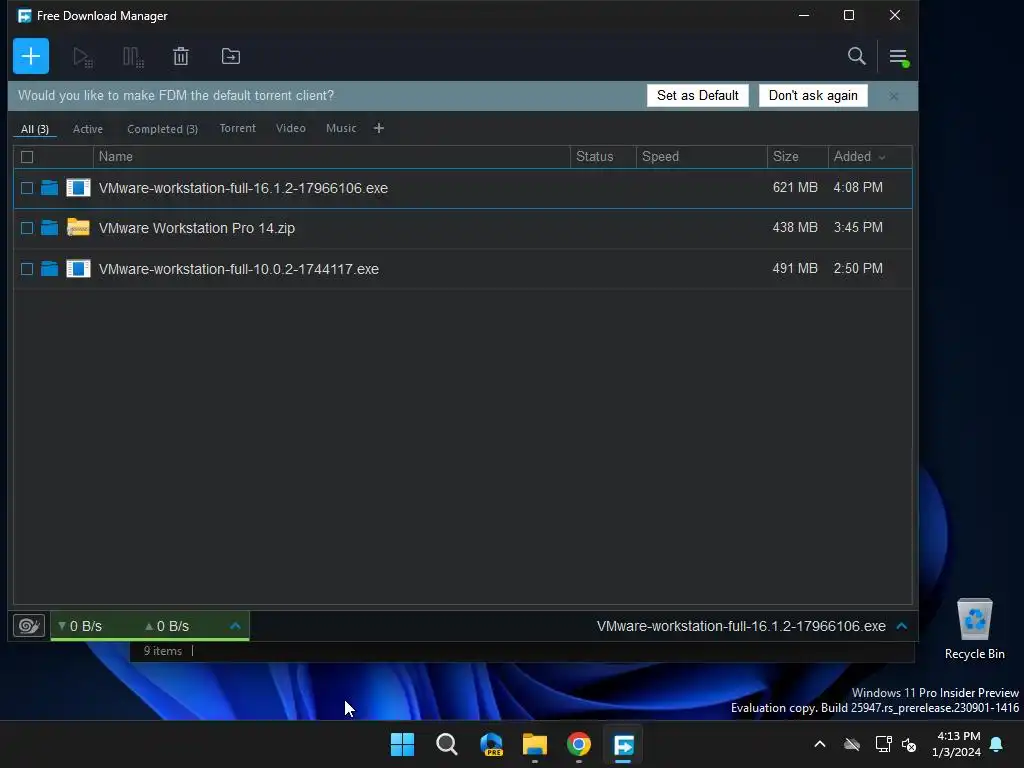Click the Don't ask again button
Screen dimensions: 1024x768
[813, 95]
